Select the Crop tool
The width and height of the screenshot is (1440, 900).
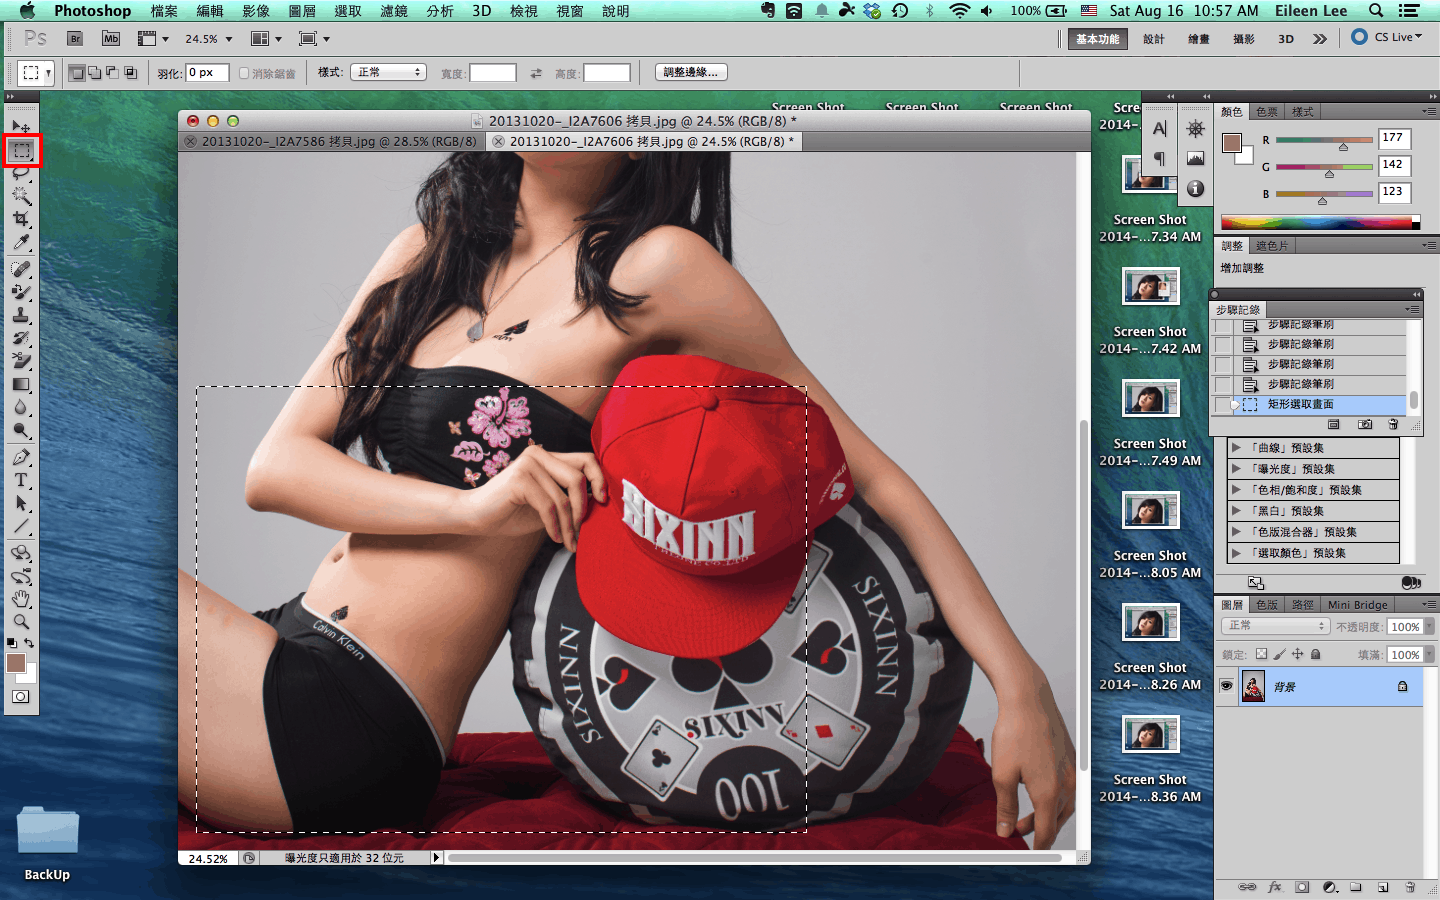21,219
